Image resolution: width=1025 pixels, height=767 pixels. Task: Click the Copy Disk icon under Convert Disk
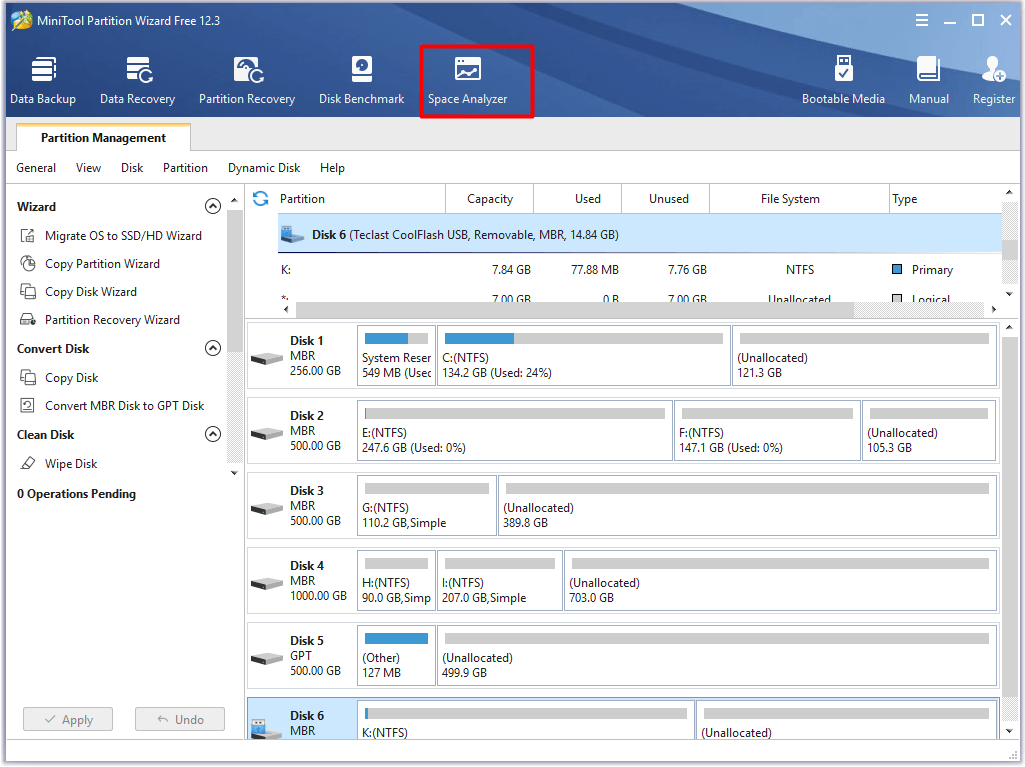click(27, 377)
